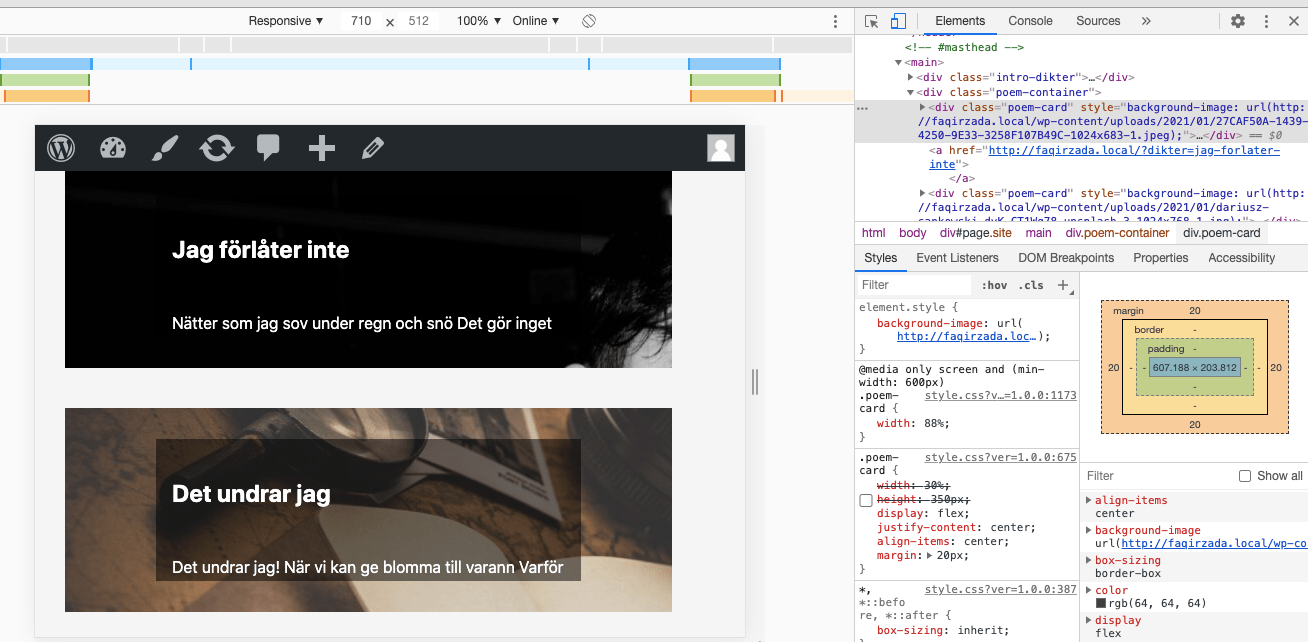Select the DOM Breakpoints tab

(1066, 258)
